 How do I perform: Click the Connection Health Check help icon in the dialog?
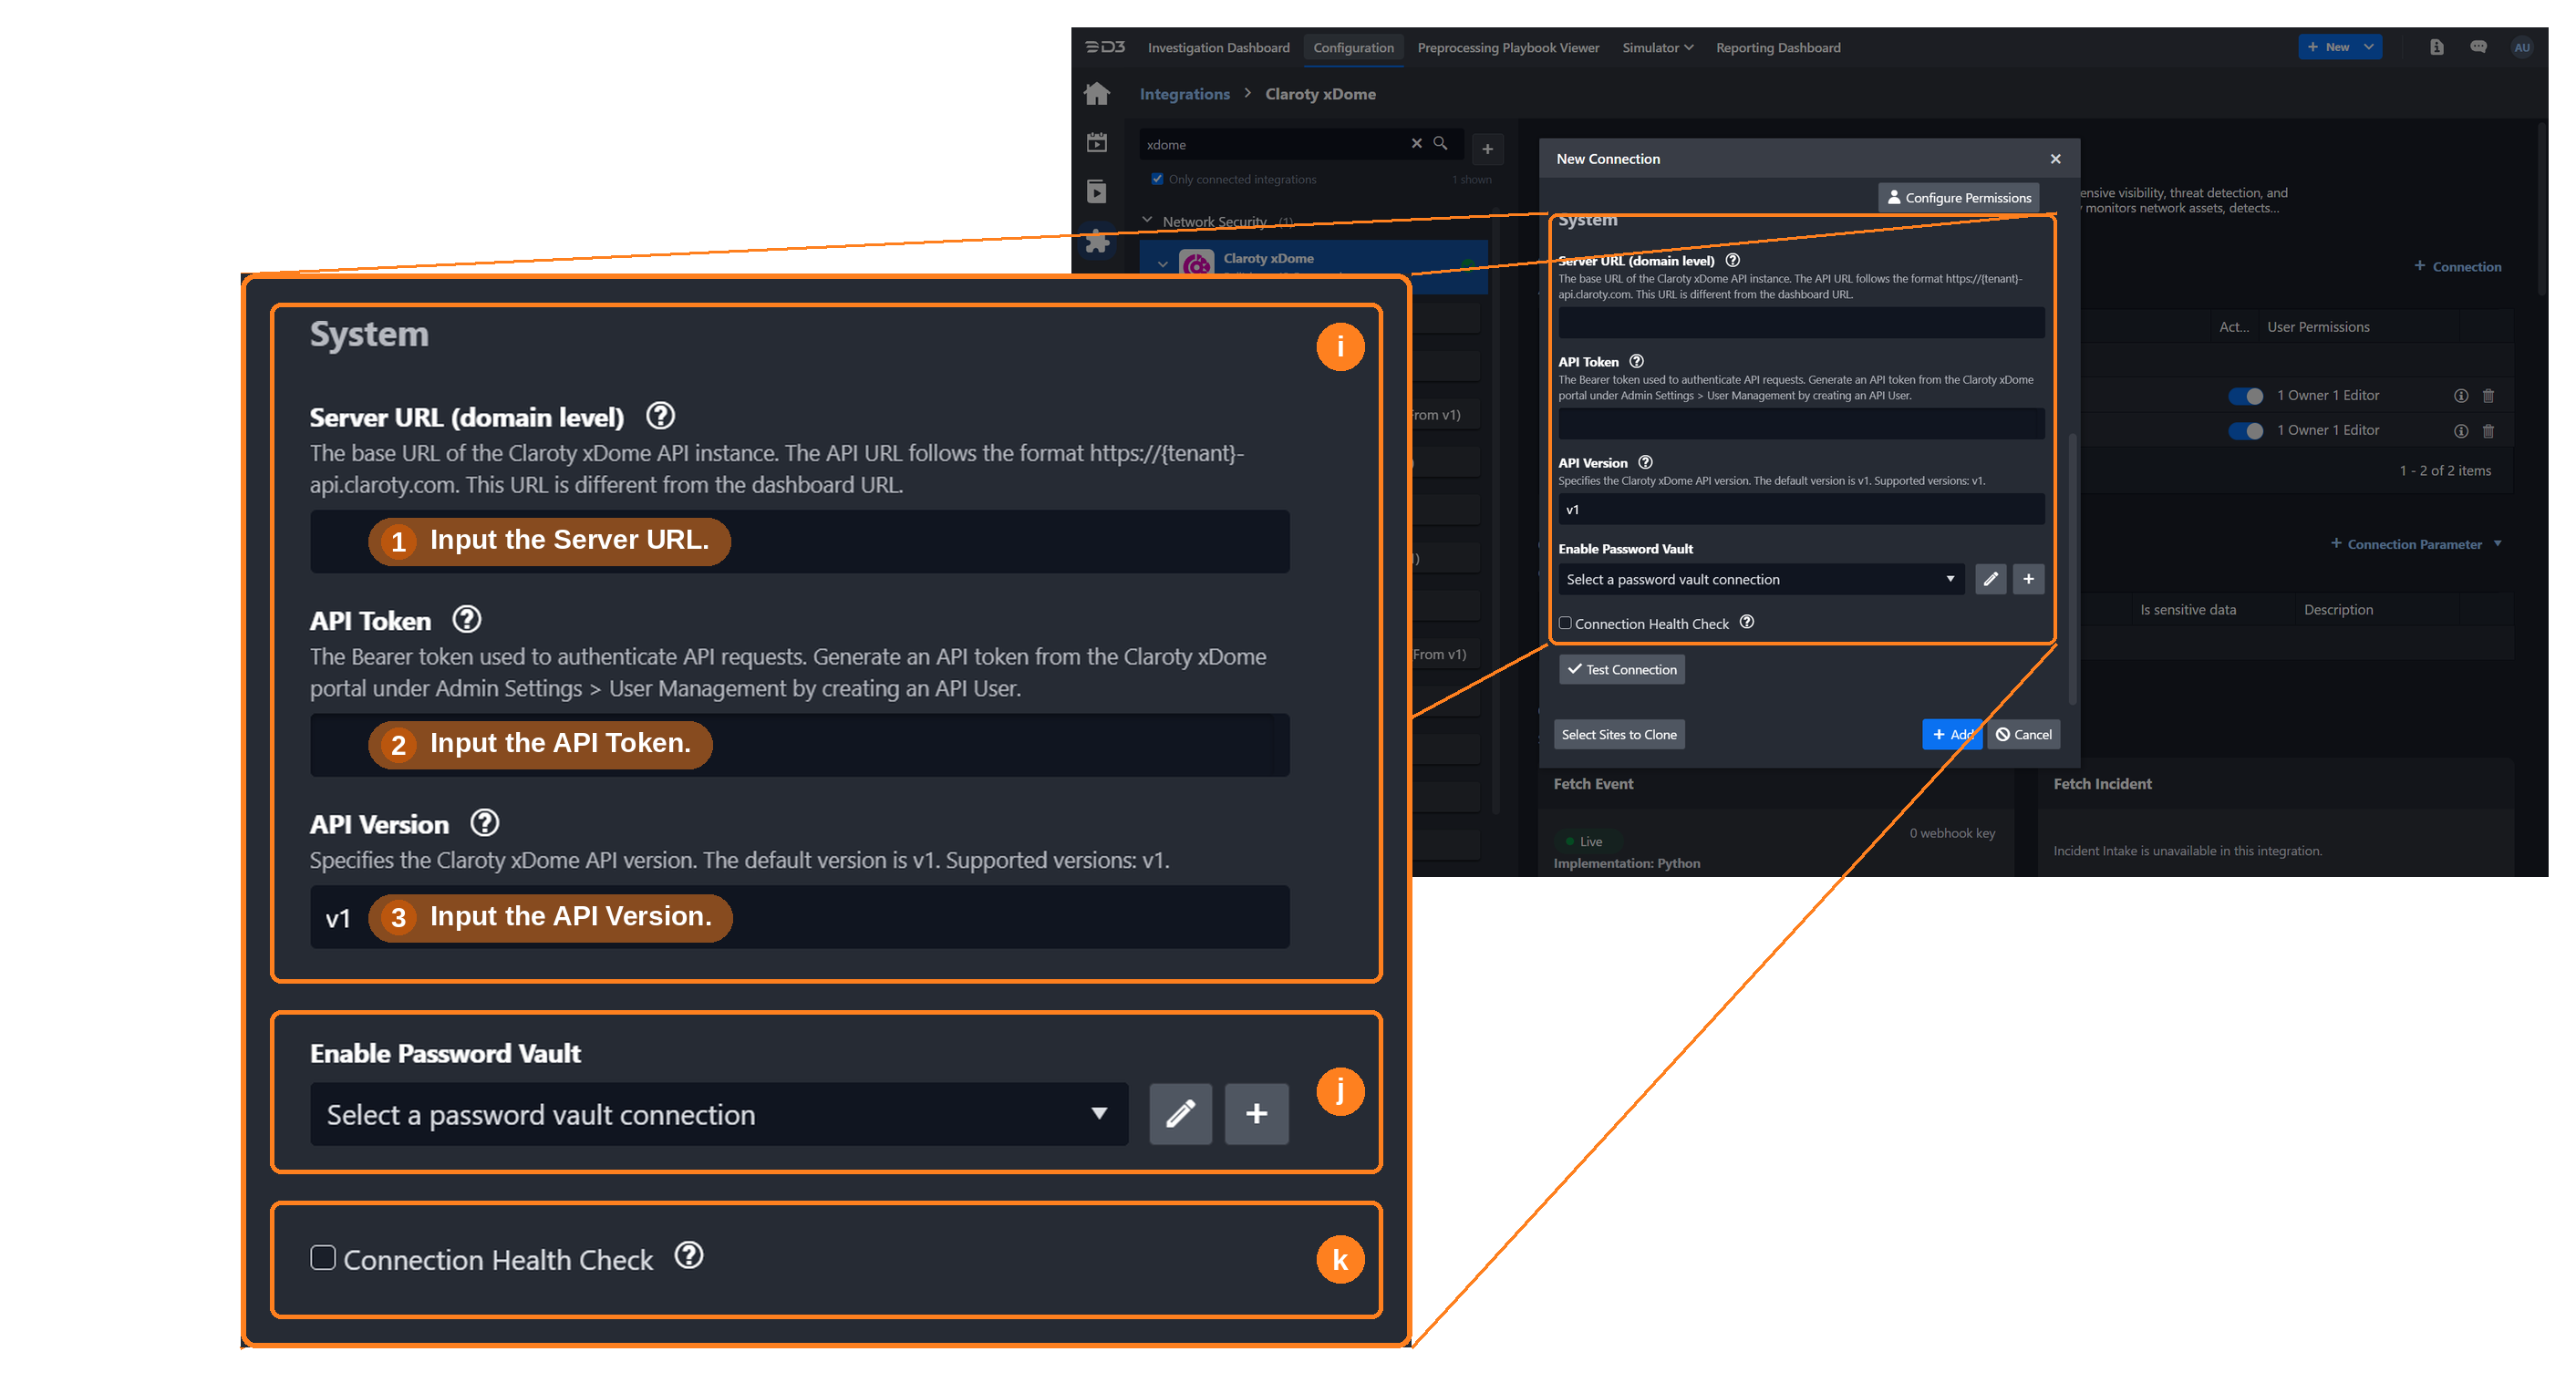(x=1746, y=622)
